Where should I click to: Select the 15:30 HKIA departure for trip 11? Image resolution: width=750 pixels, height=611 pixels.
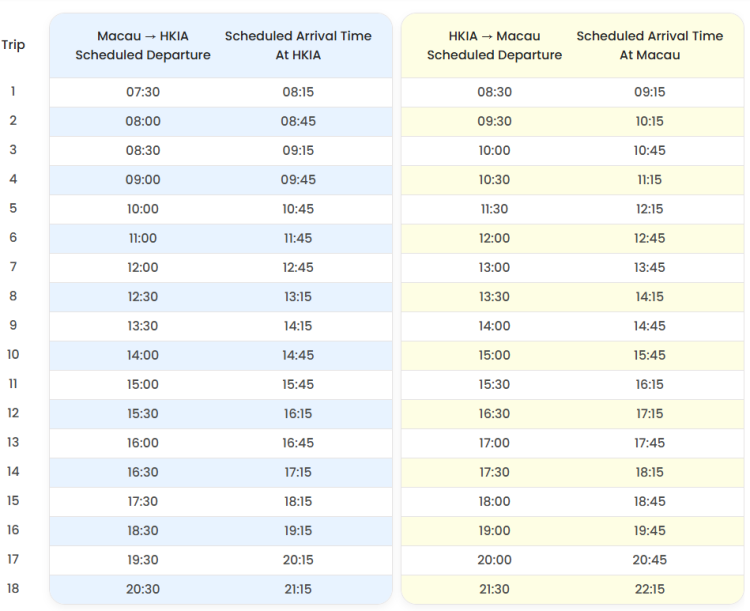[494, 384]
